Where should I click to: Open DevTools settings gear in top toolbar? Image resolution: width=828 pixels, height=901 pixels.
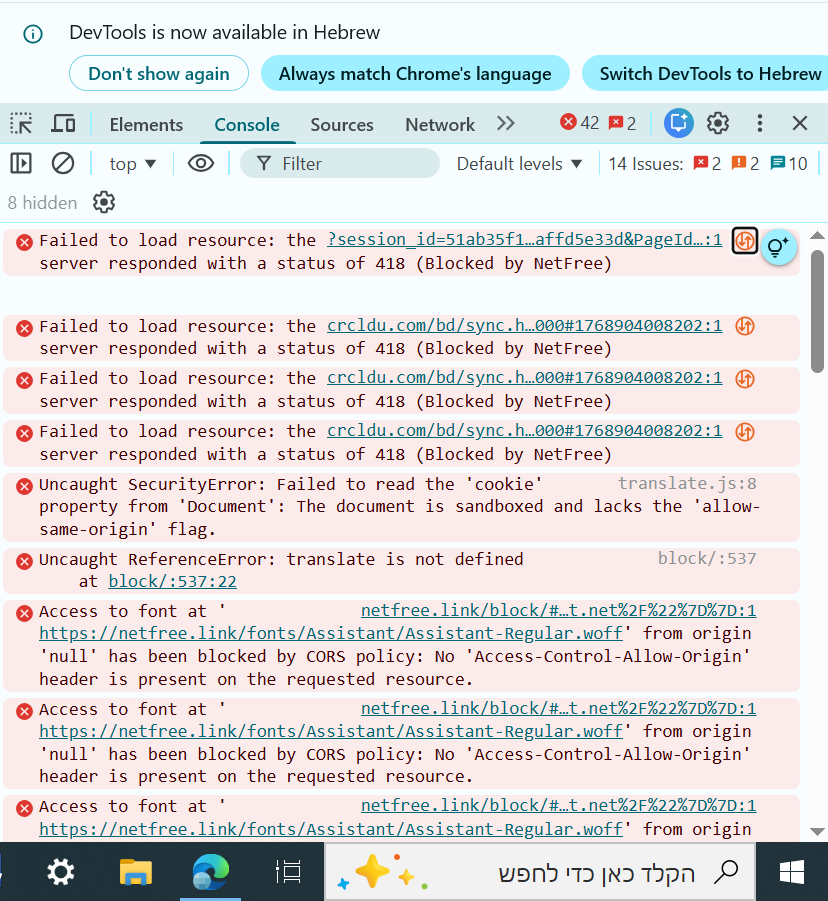click(x=718, y=123)
